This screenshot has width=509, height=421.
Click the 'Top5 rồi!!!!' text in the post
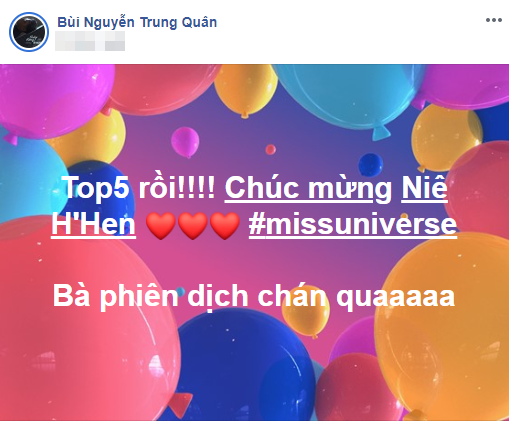pyautogui.click(x=139, y=187)
